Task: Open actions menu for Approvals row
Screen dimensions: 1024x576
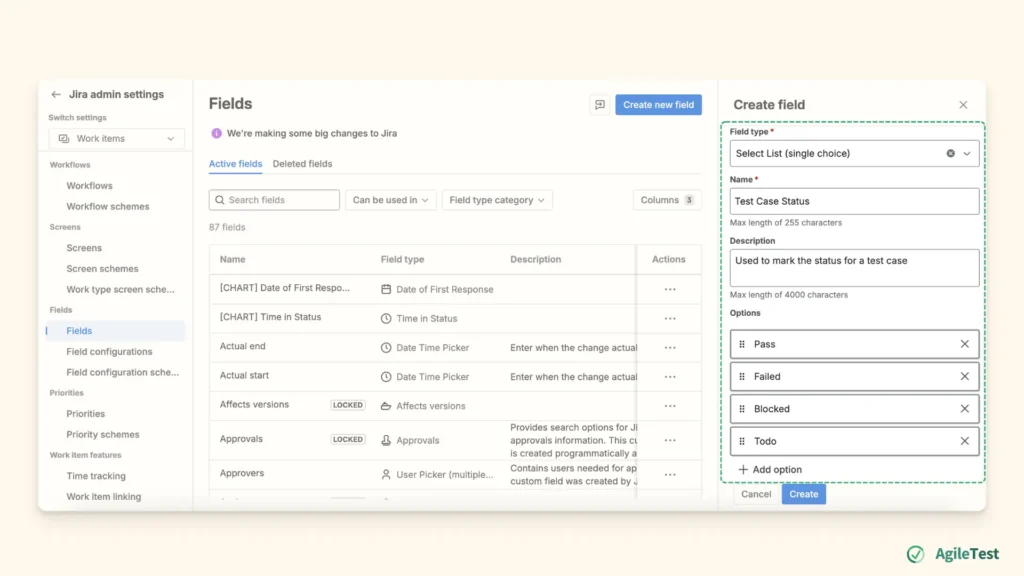Action: click(x=670, y=440)
